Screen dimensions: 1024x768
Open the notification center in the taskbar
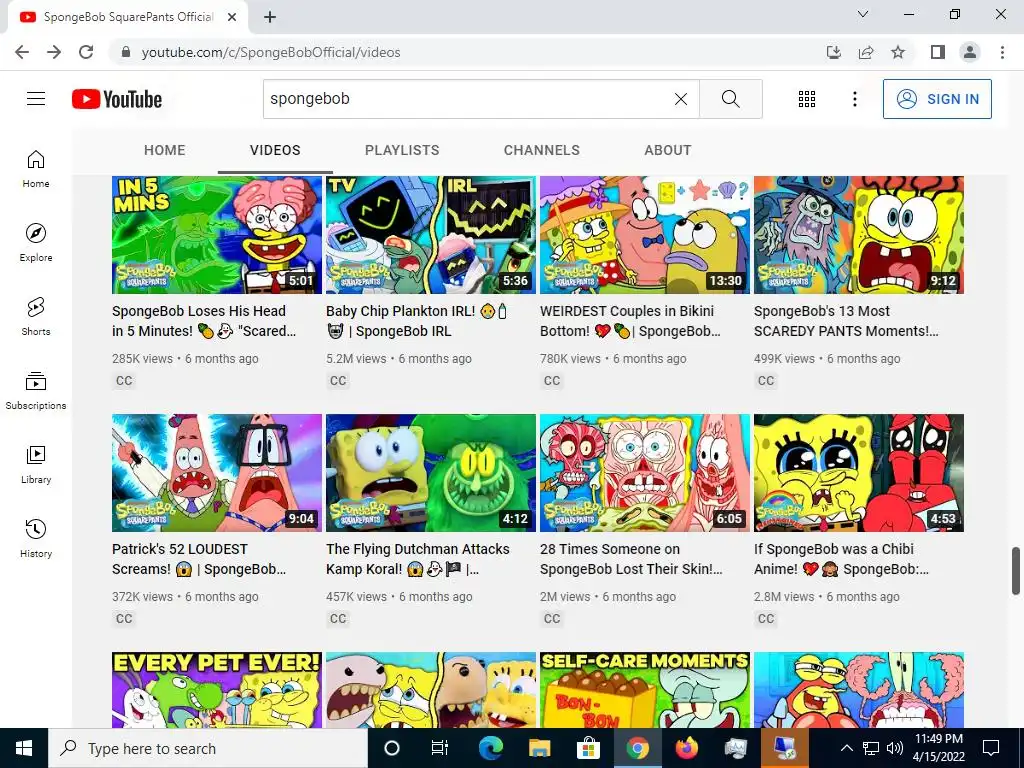pyautogui.click(x=991, y=748)
